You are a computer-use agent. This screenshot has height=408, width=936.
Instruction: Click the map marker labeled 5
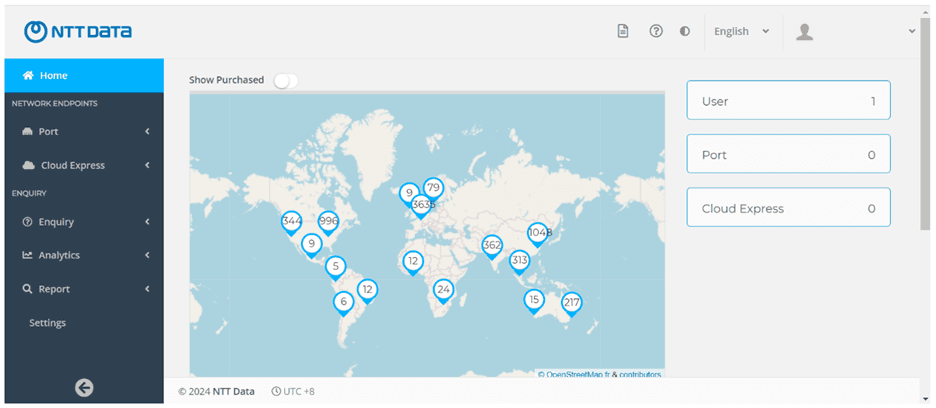pos(335,269)
